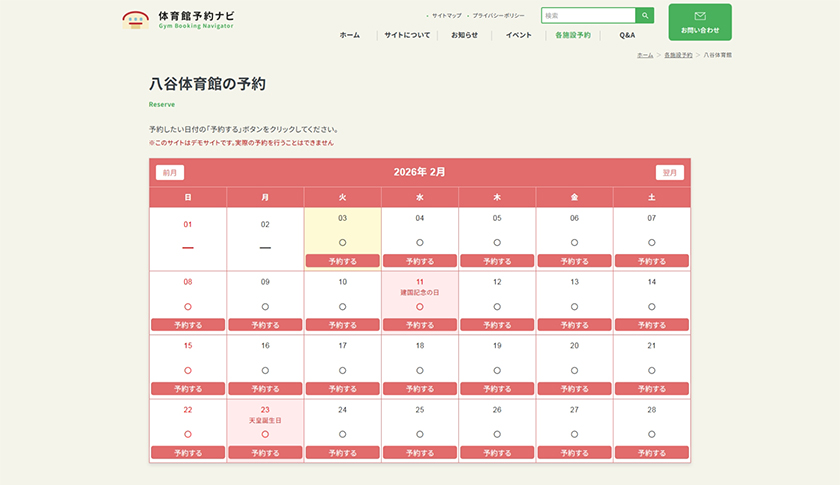Open the ホーム menu item
The width and height of the screenshot is (840, 485).
click(x=349, y=35)
